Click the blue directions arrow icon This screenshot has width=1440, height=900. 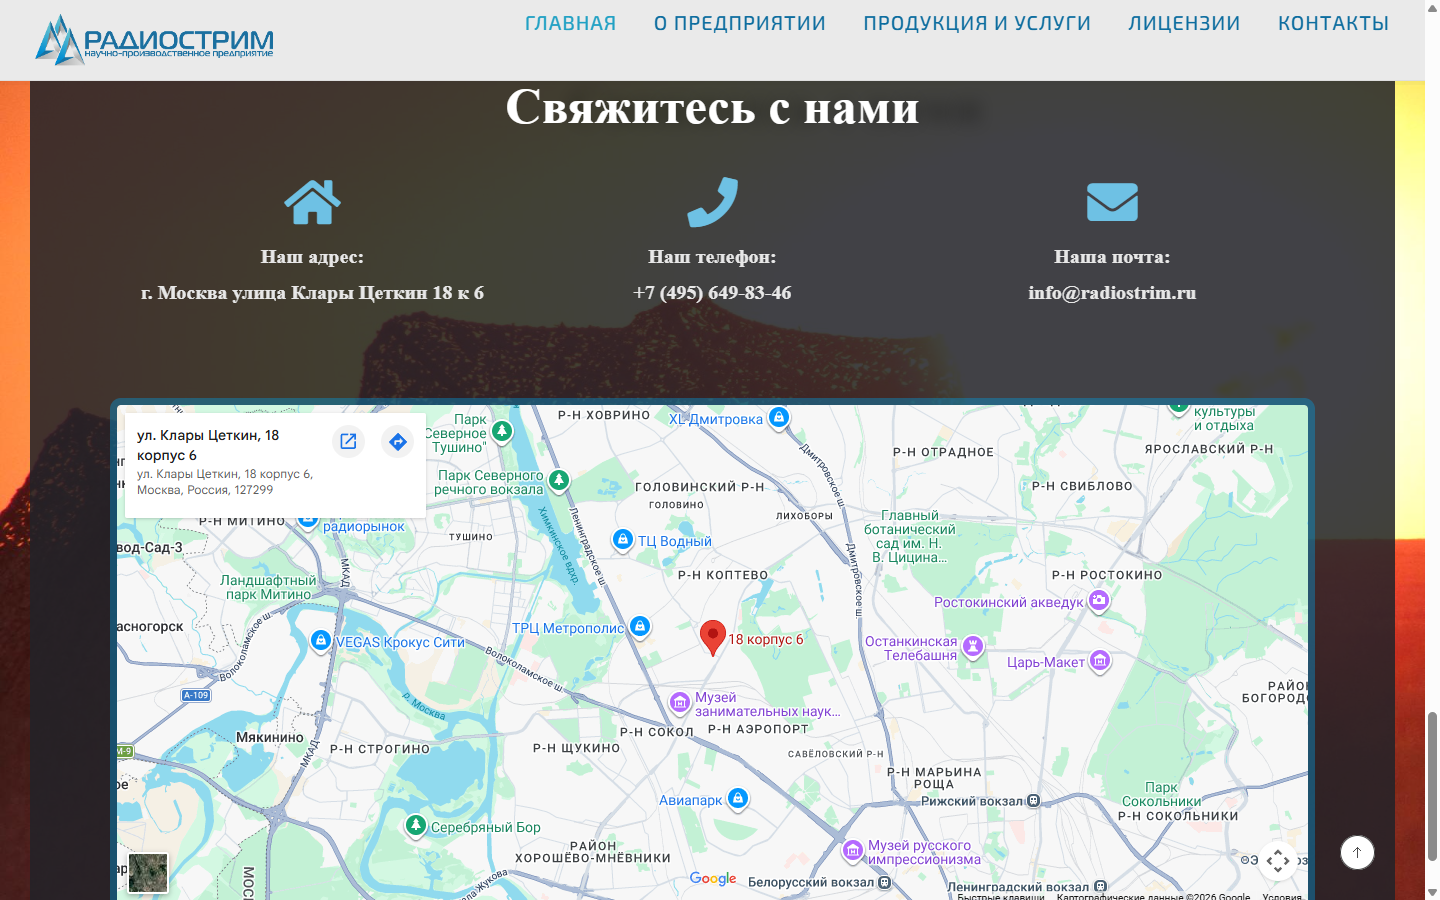coord(398,441)
